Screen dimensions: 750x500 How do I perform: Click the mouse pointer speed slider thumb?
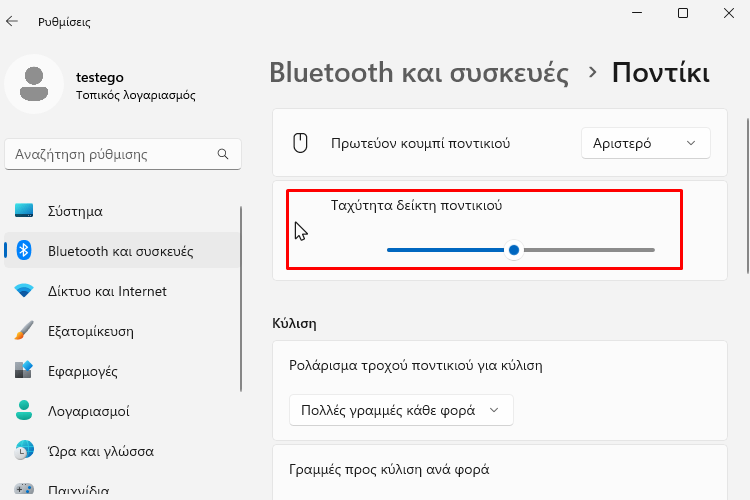(x=514, y=250)
